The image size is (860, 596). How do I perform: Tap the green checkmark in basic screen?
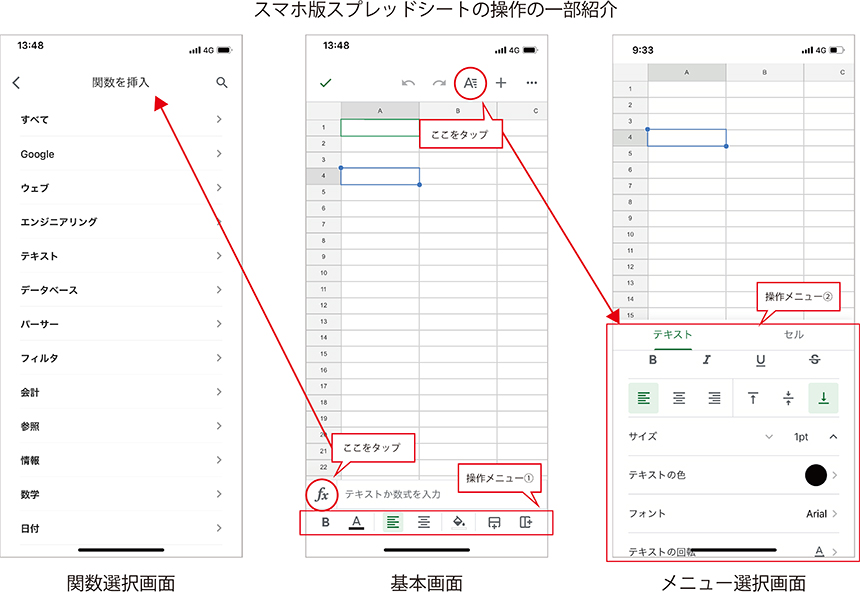coord(326,83)
